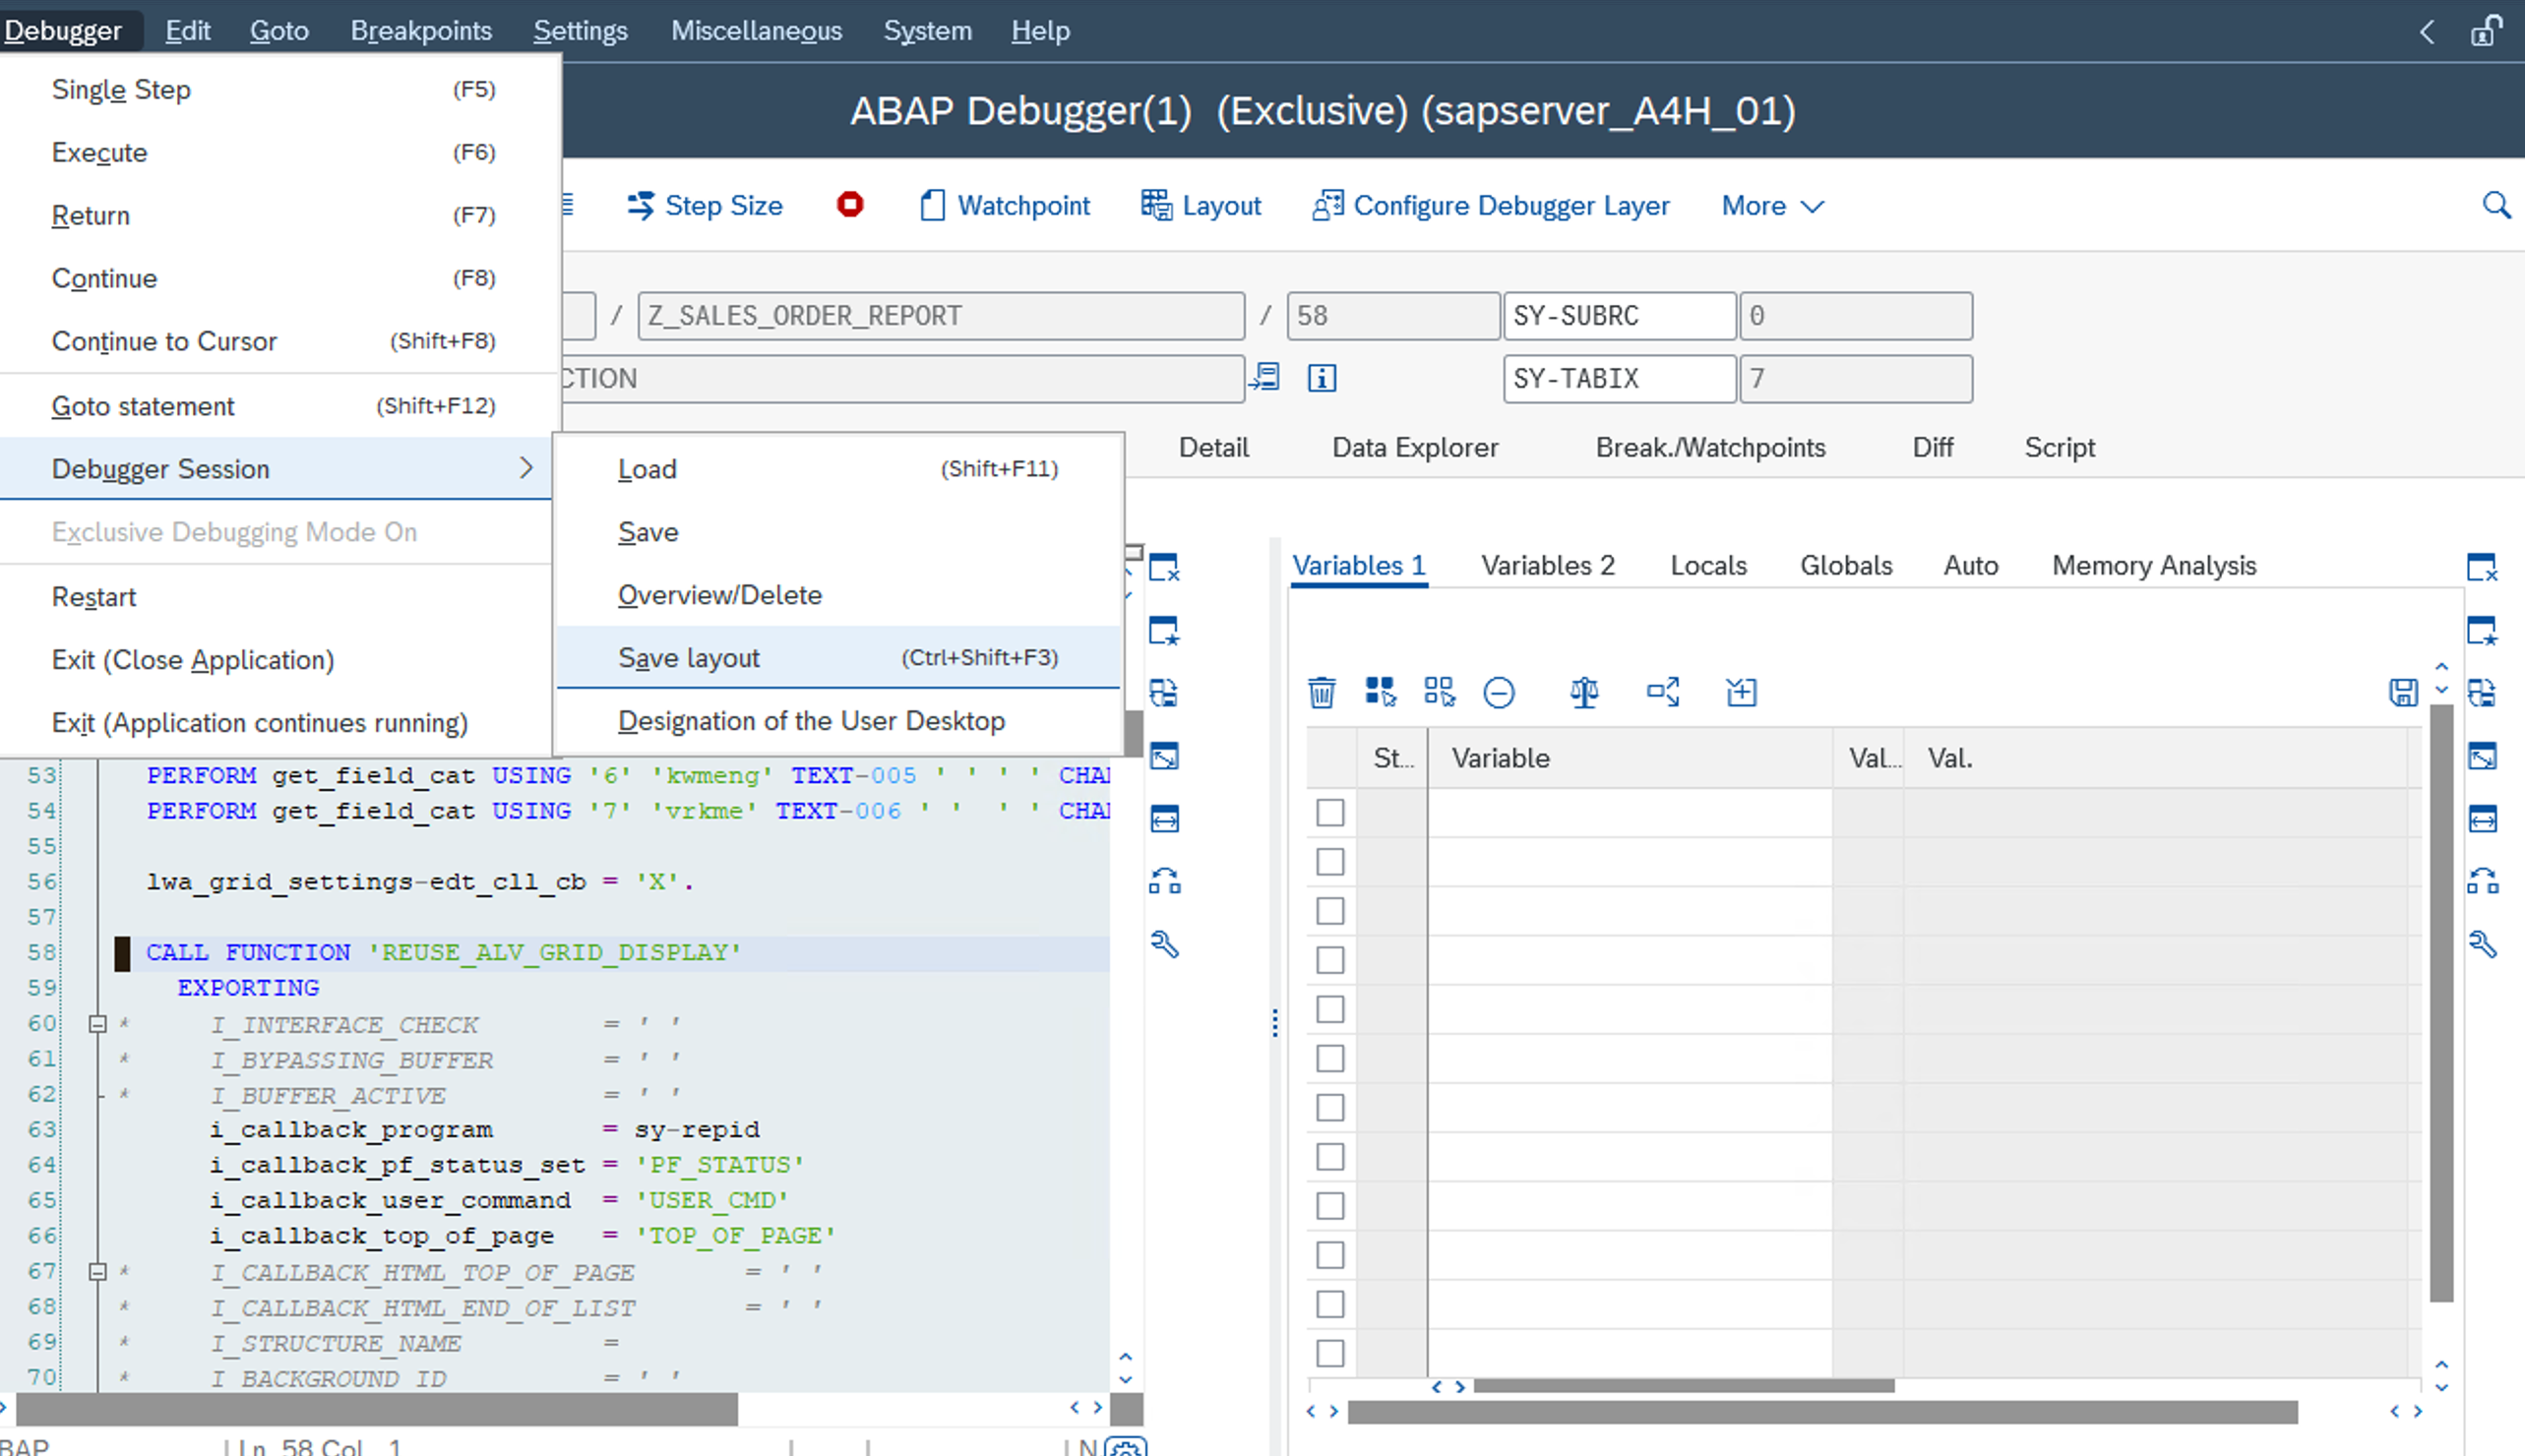Open the wrench services icon in right strip
The width and height of the screenshot is (2525, 1456).
tap(2482, 944)
